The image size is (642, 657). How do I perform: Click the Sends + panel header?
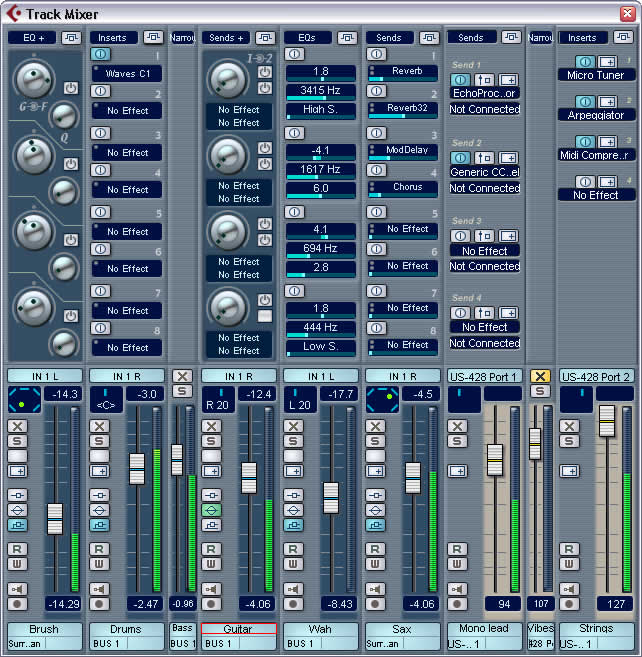tap(224, 37)
